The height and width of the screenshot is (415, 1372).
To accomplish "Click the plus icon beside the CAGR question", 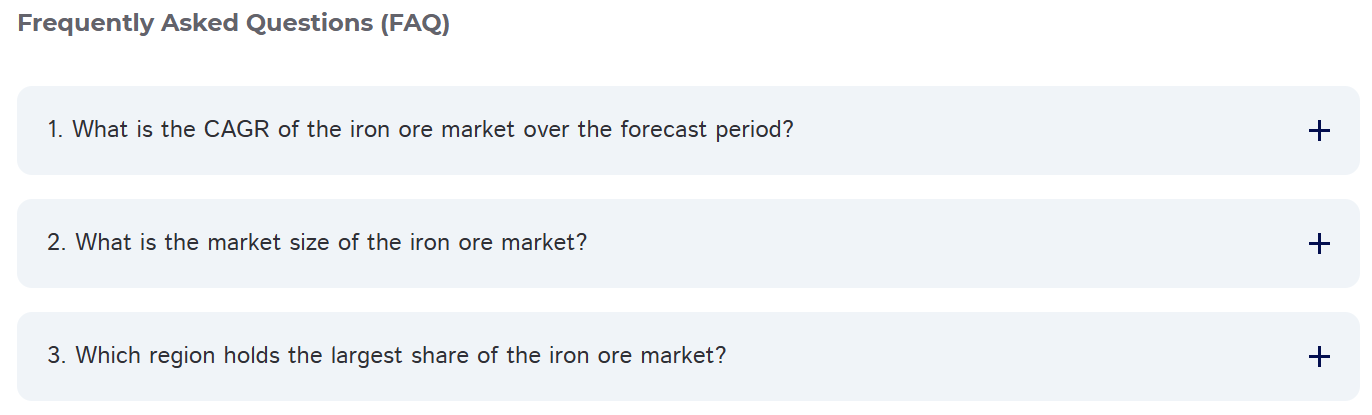I will click(1319, 130).
